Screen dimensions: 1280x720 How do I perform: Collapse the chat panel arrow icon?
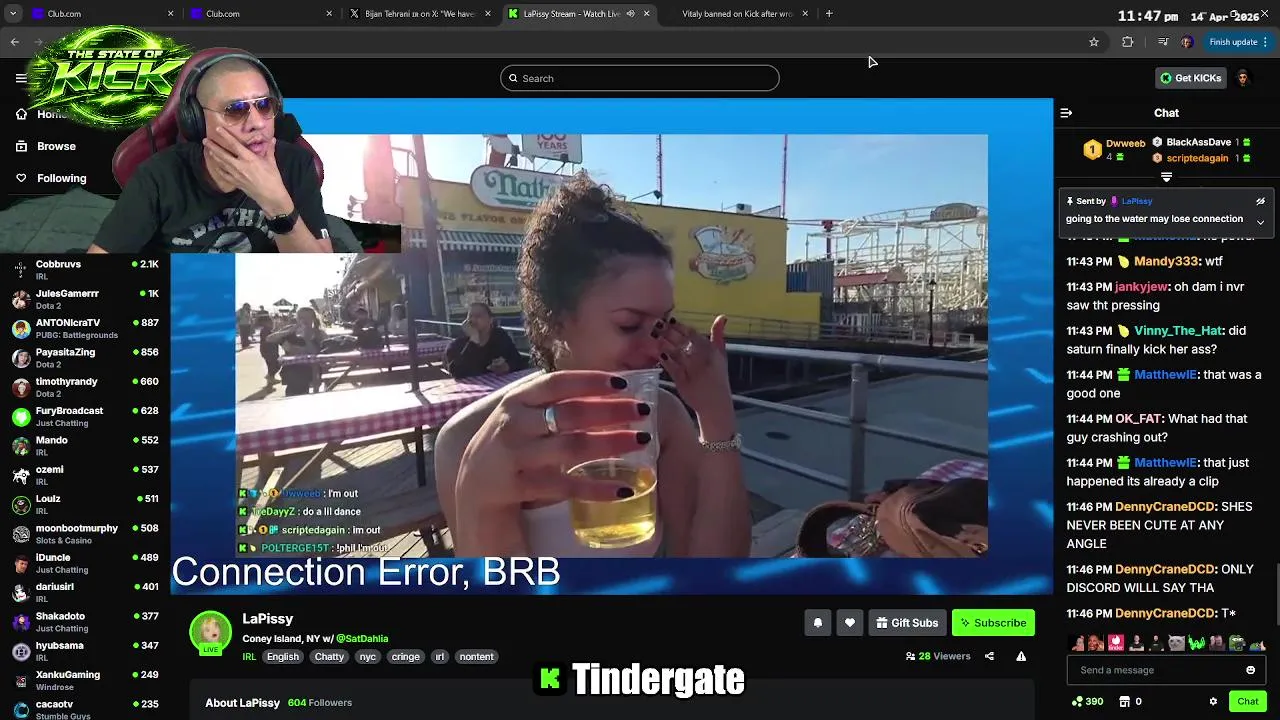point(1066,113)
